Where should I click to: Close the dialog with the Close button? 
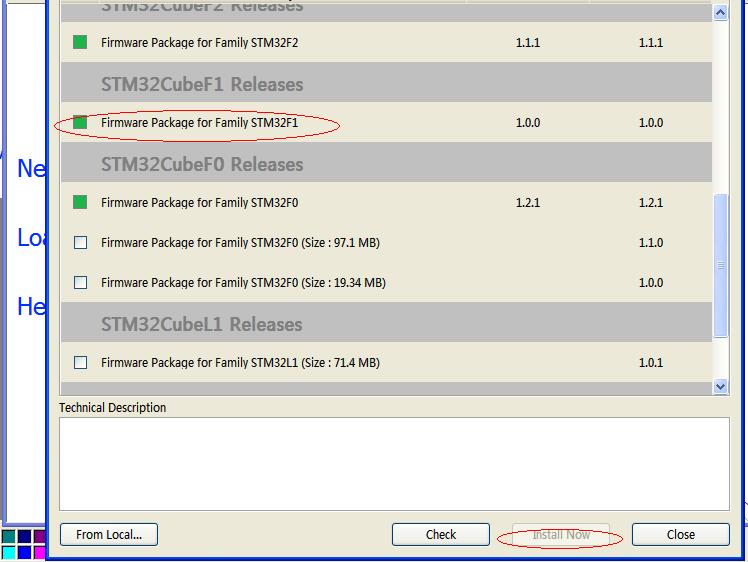coord(681,534)
